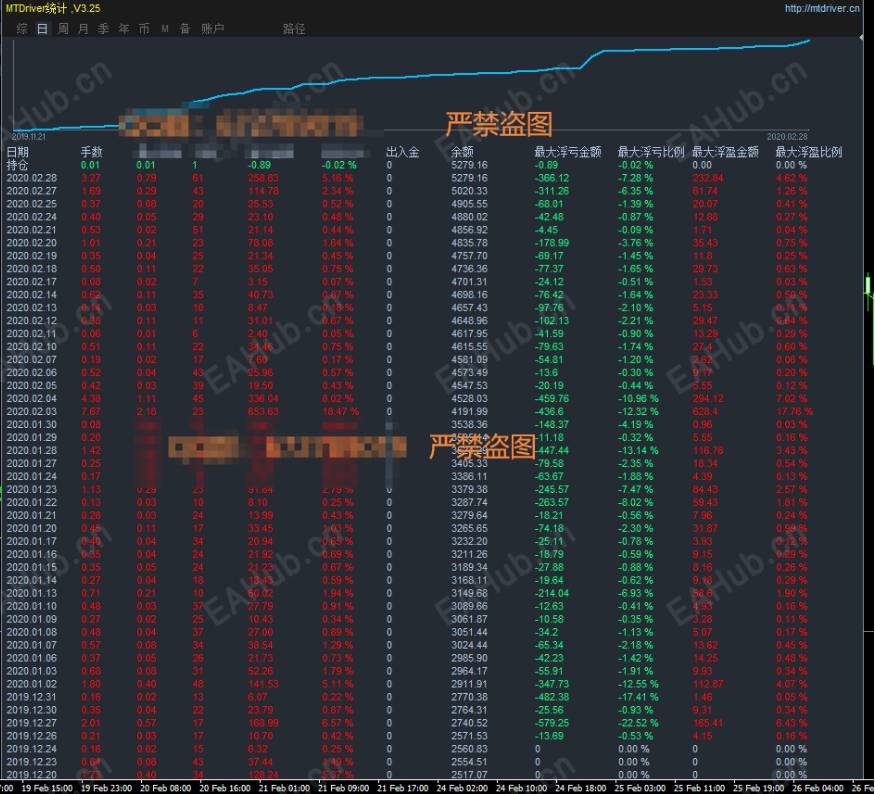Click chart end date label 2020.02.28
This screenshot has width=875, height=794.
pyautogui.click(x=787, y=137)
